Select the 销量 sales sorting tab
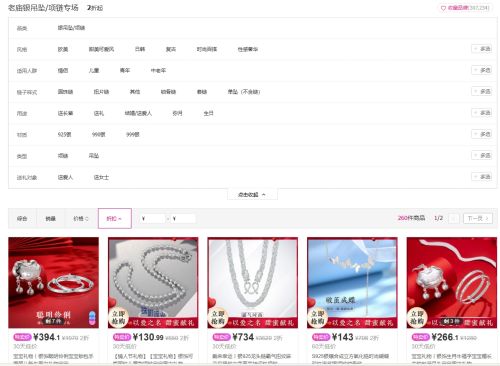Screen dimensions: 500x366 50,219
